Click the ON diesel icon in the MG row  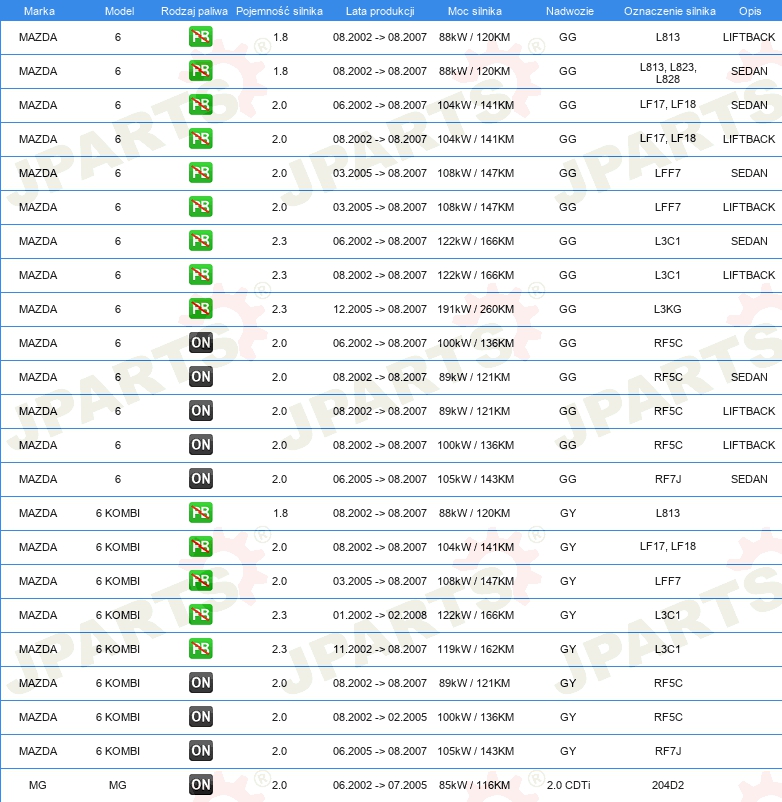200,785
